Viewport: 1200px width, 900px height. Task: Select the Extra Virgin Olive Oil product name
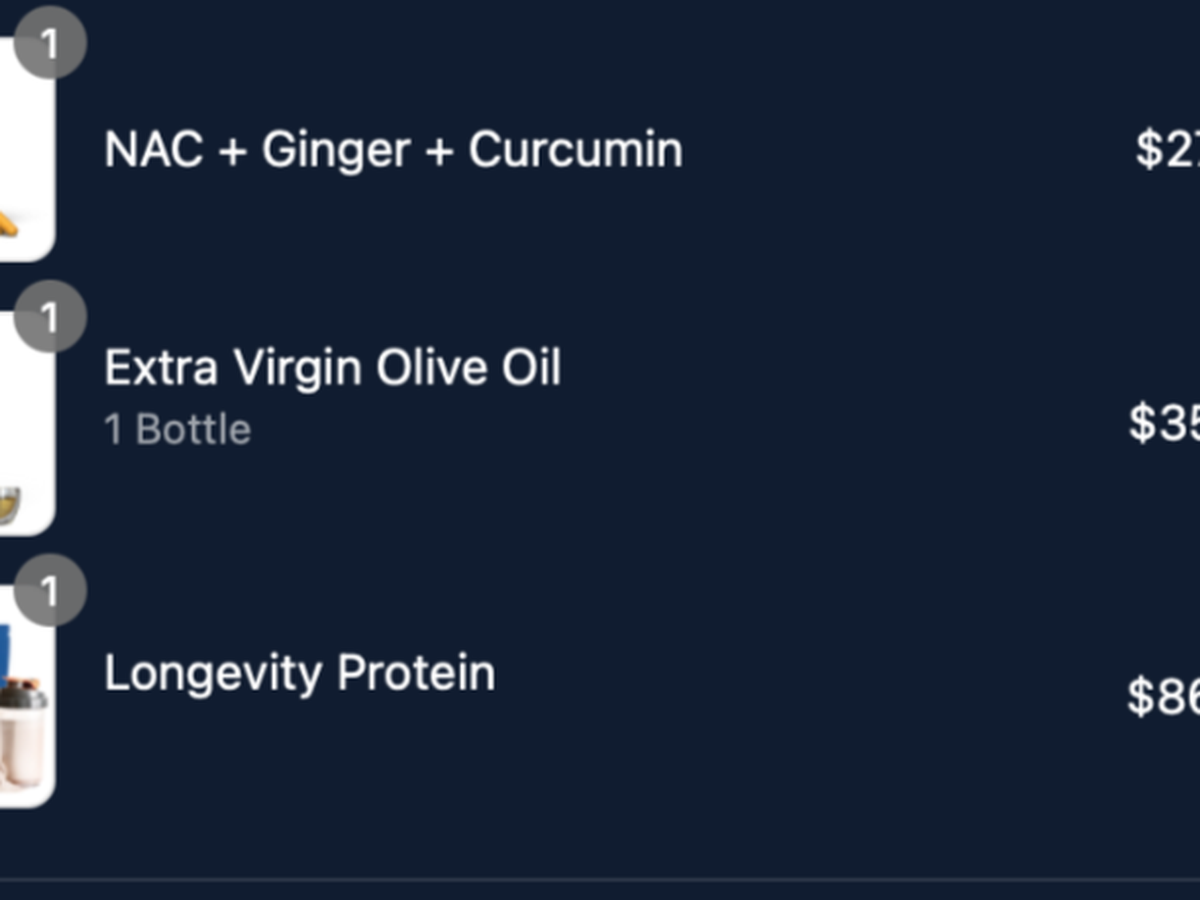pyautogui.click(x=332, y=367)
